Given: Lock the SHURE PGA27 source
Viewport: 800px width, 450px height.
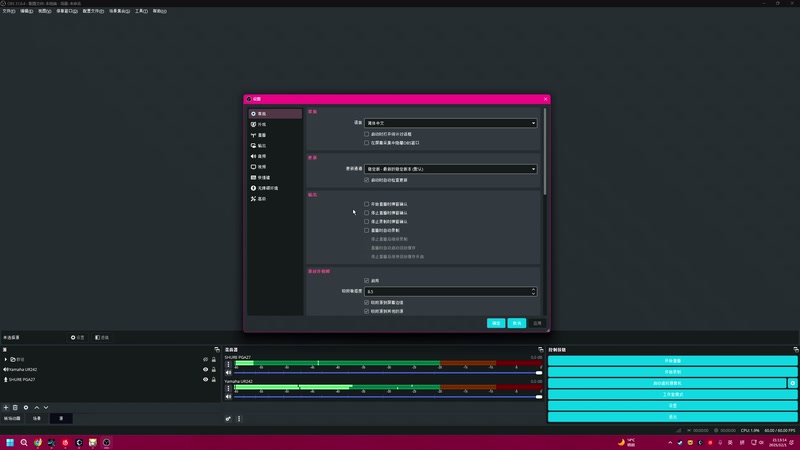Looking at the screenshot, I should tap(214, 380).
